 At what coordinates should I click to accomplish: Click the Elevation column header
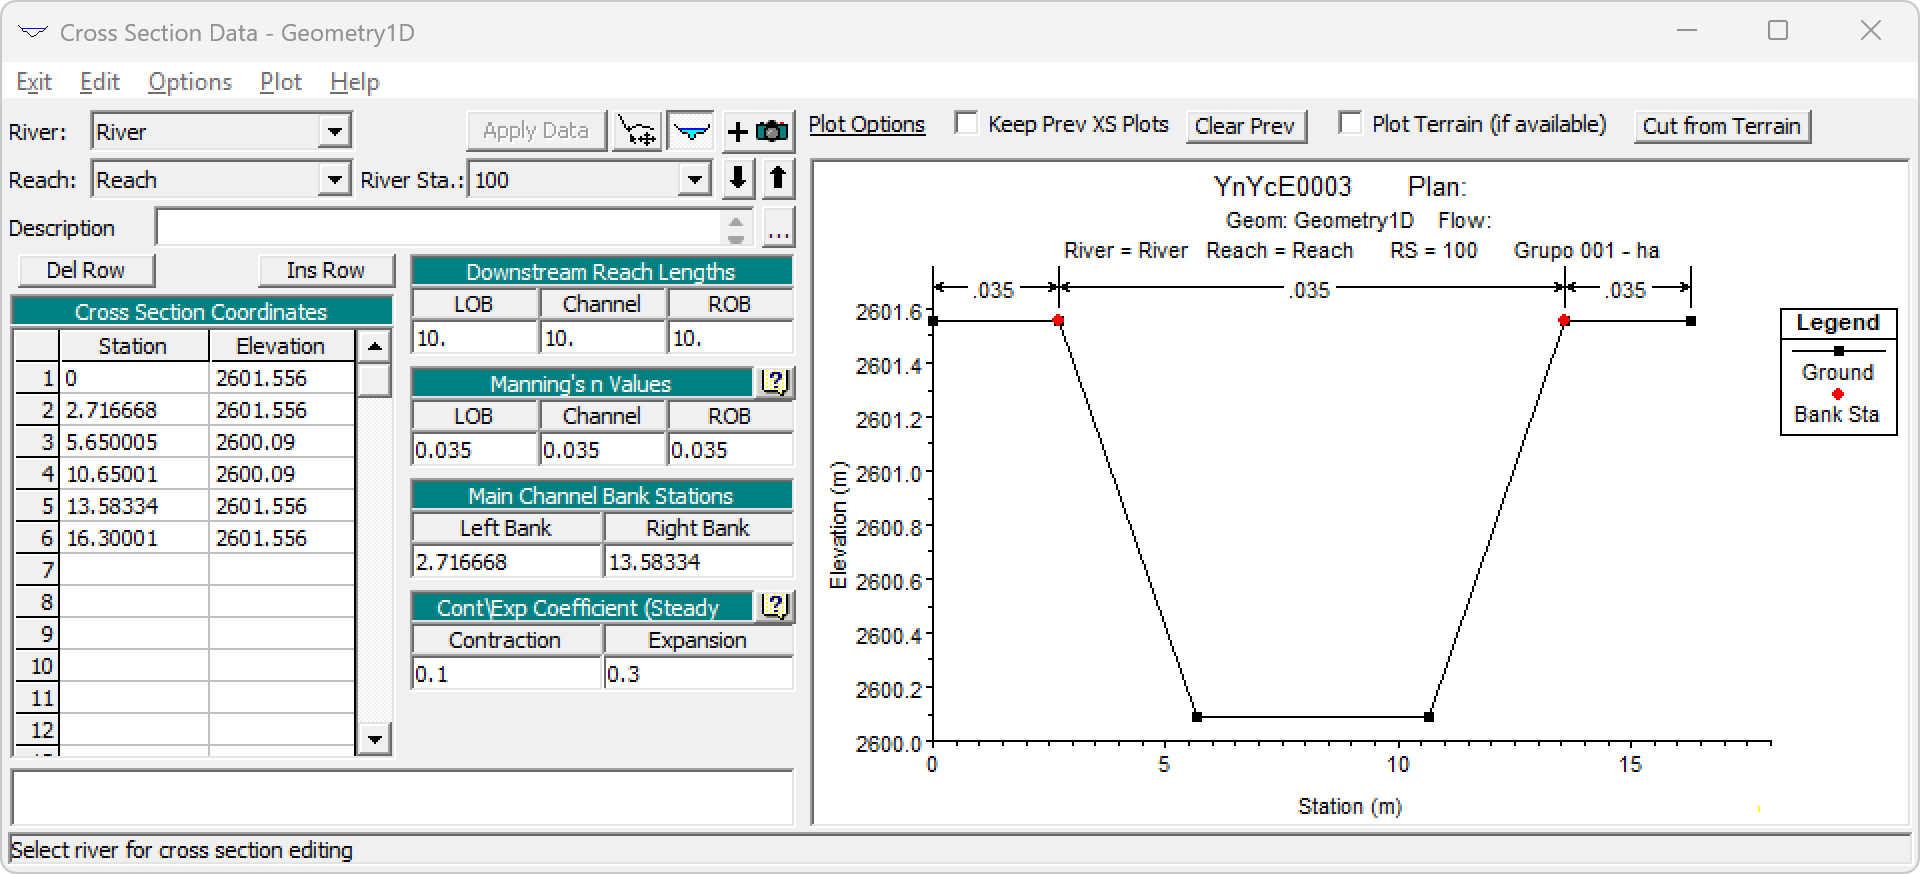click(x=282, y=346)
